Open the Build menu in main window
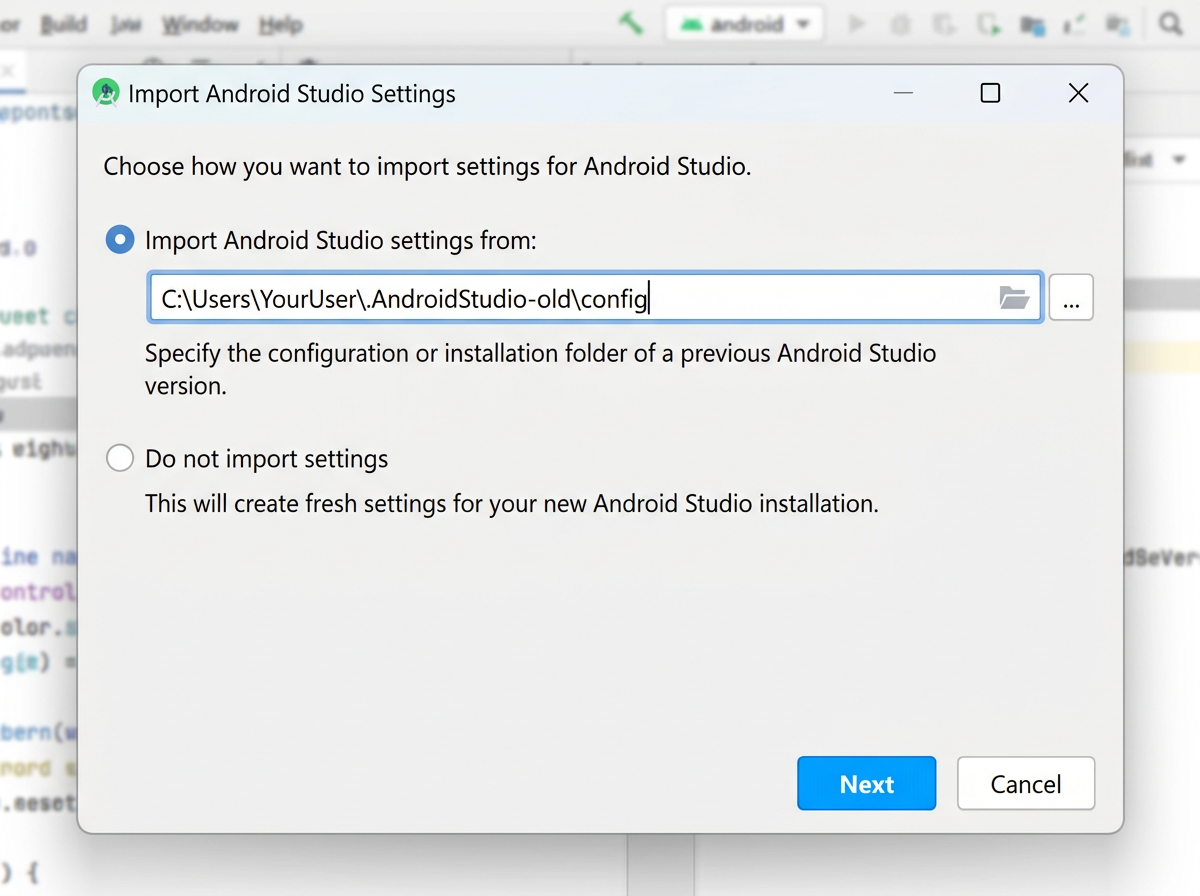 pyautogui.click(x=63, y=25)
